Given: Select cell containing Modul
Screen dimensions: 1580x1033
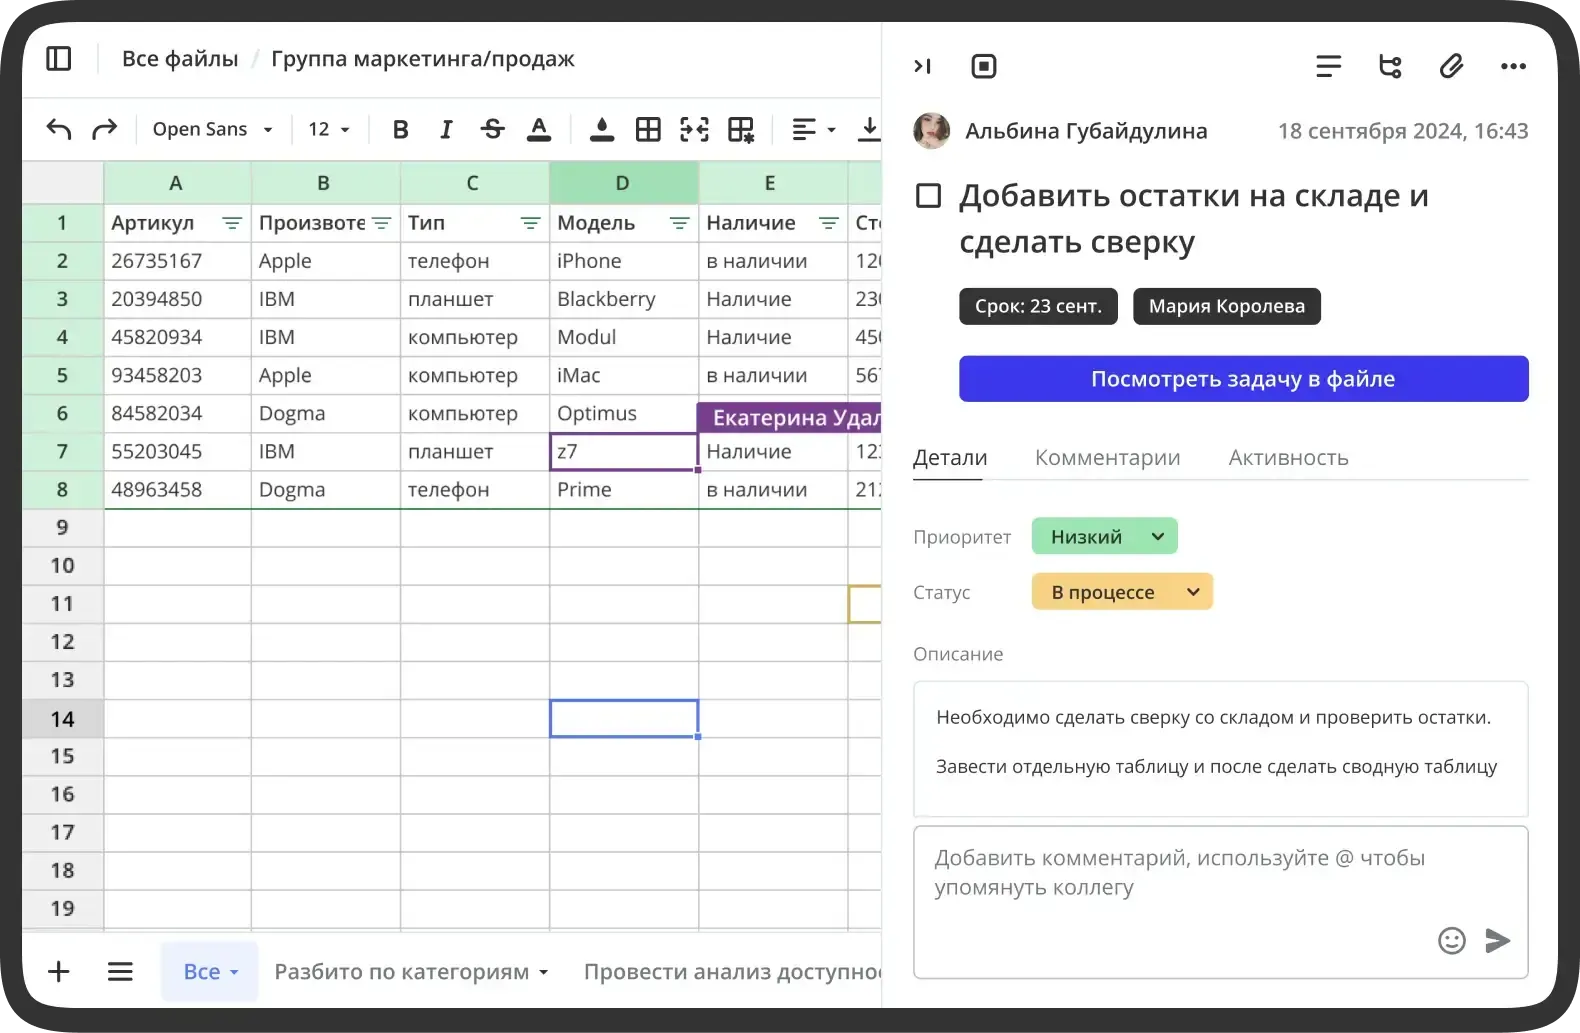Looking at the screenshot, I should click(x=624, y=337).
